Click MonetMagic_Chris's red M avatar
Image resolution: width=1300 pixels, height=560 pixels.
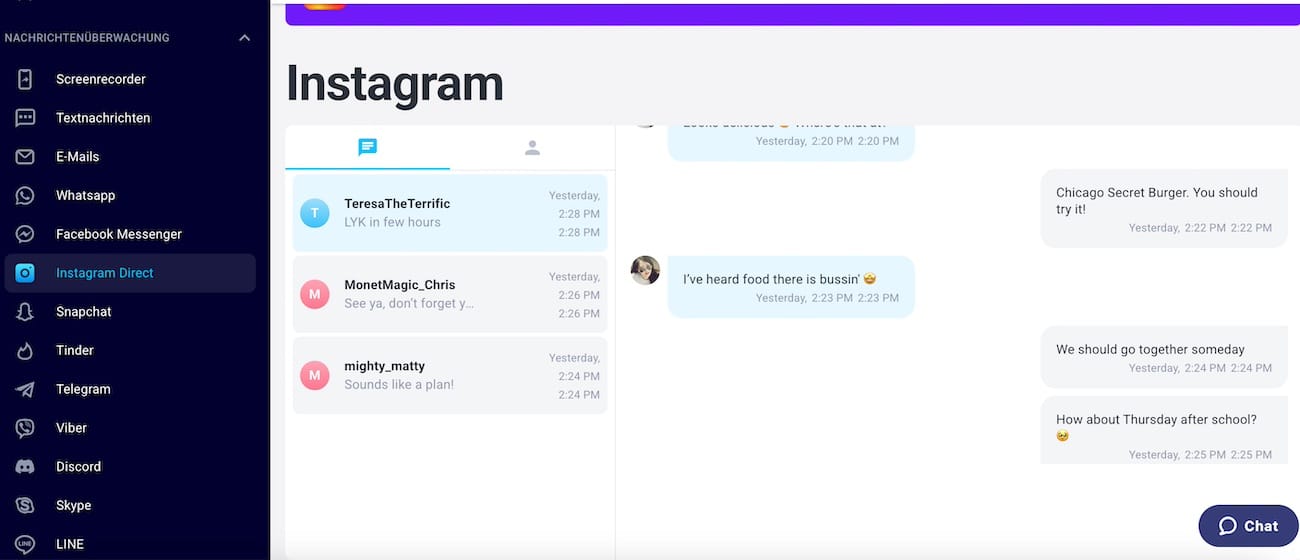315,294
